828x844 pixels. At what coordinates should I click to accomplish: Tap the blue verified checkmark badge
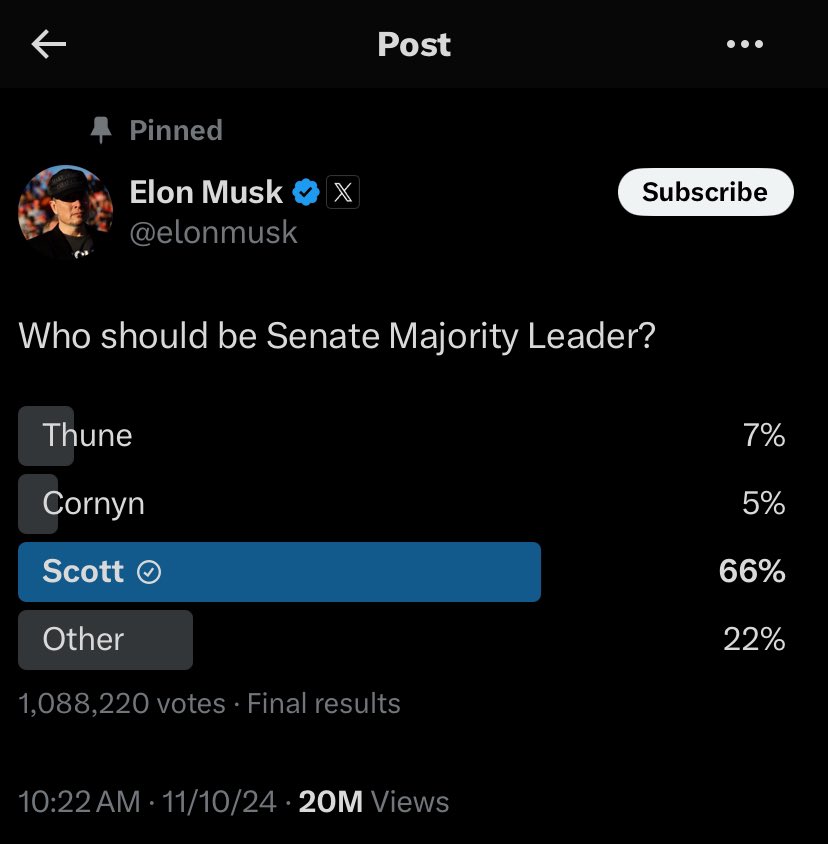(306, 192)
